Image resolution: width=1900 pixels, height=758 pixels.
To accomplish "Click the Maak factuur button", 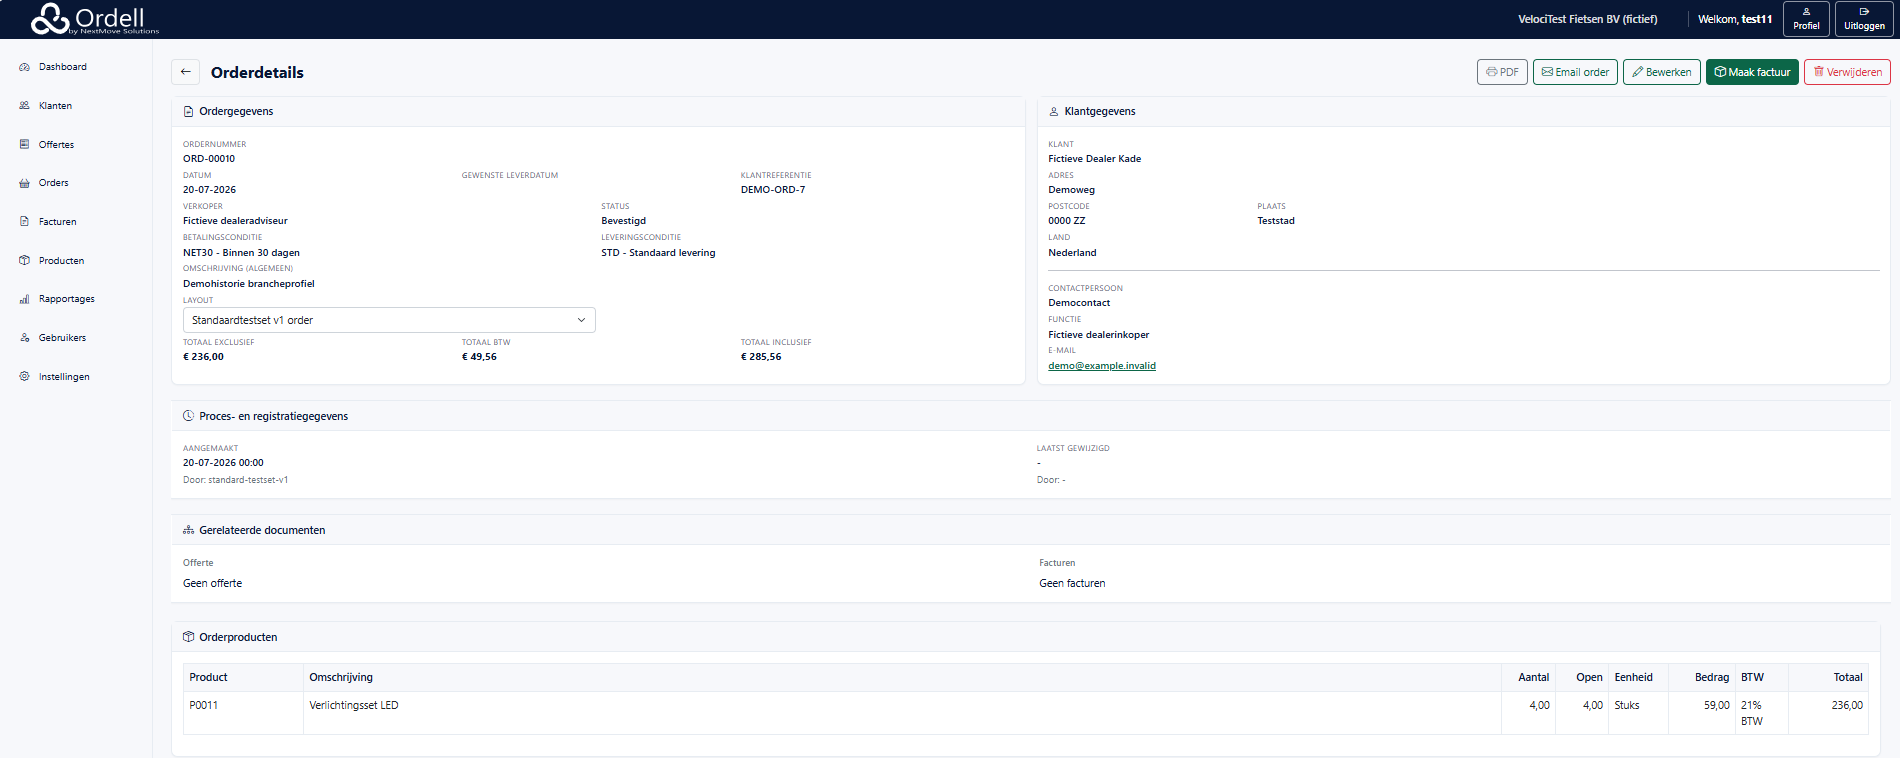I will tap(1752, 72).
